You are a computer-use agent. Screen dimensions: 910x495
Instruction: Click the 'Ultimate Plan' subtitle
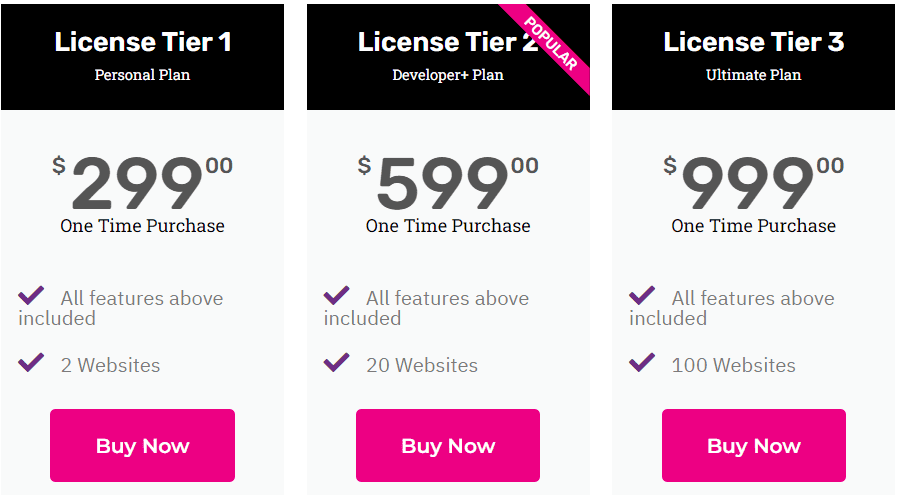[753, 75]
